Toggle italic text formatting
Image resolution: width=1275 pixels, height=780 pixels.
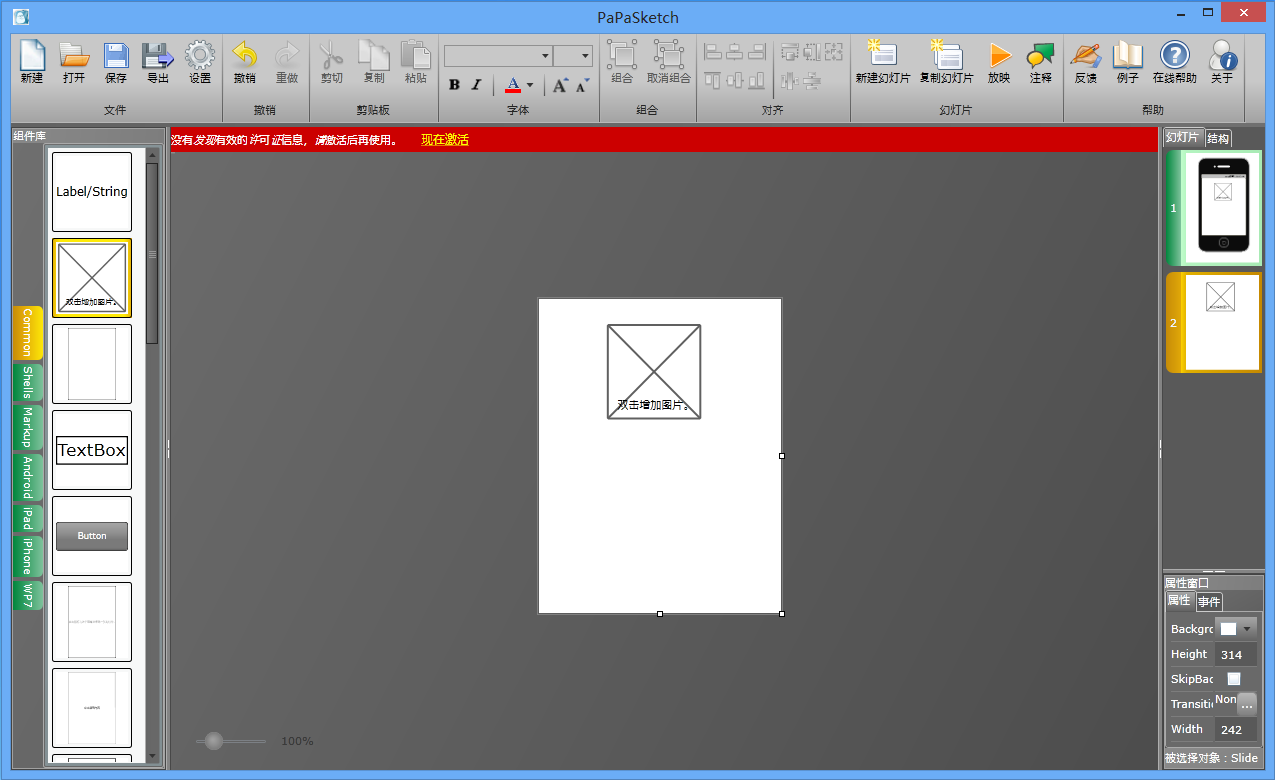(477, 85)
